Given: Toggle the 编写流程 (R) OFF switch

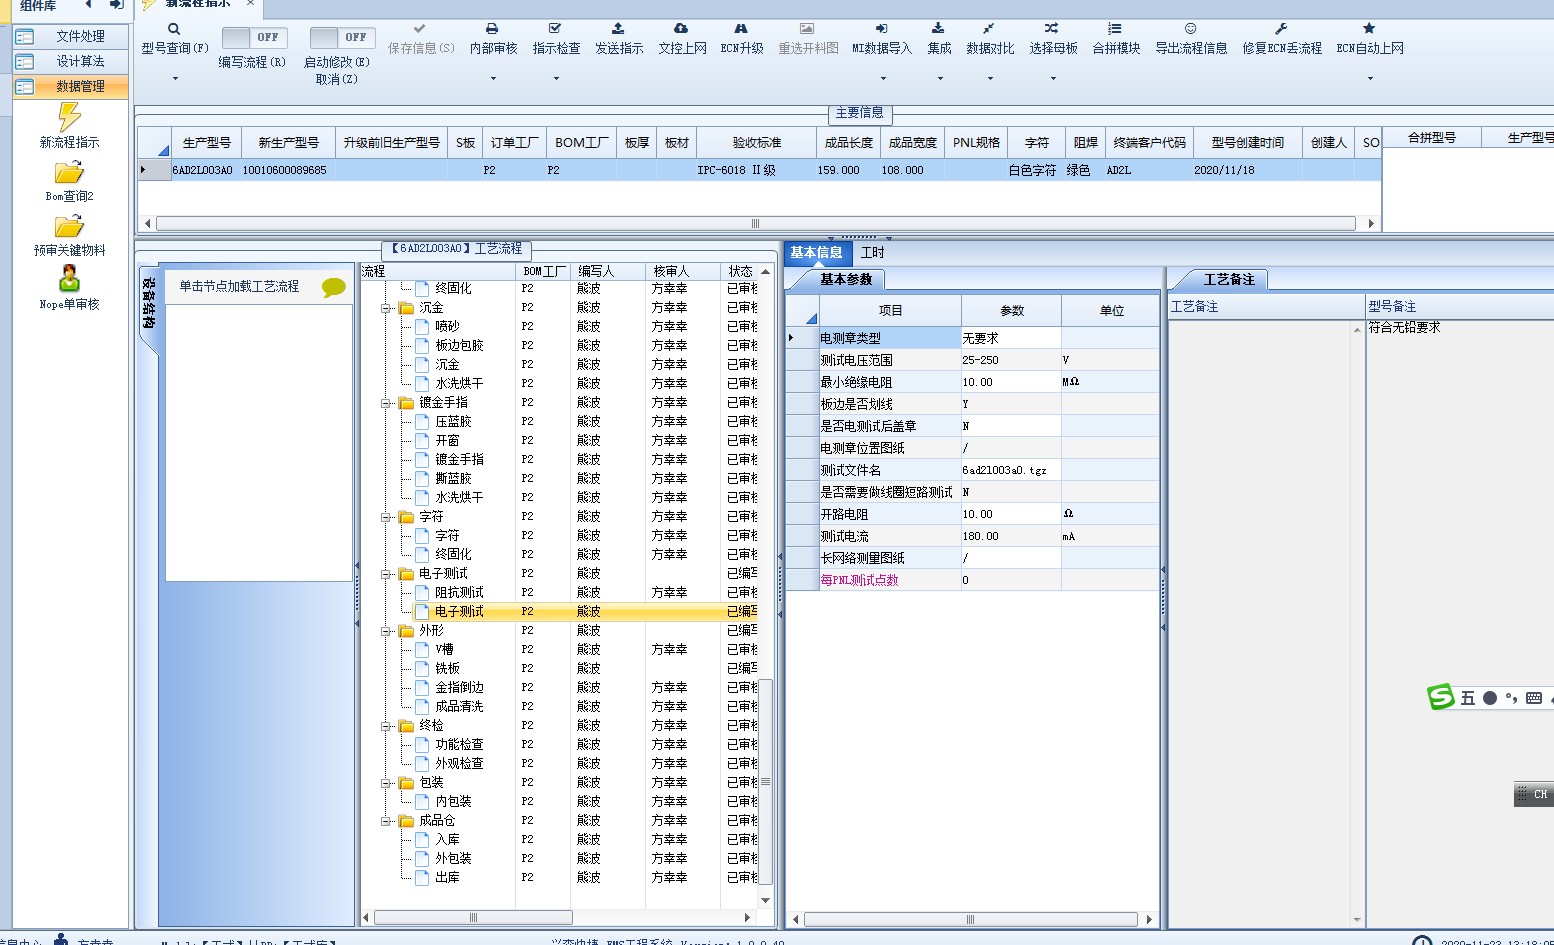Looking at the screenshot, I should pos(254,37).
